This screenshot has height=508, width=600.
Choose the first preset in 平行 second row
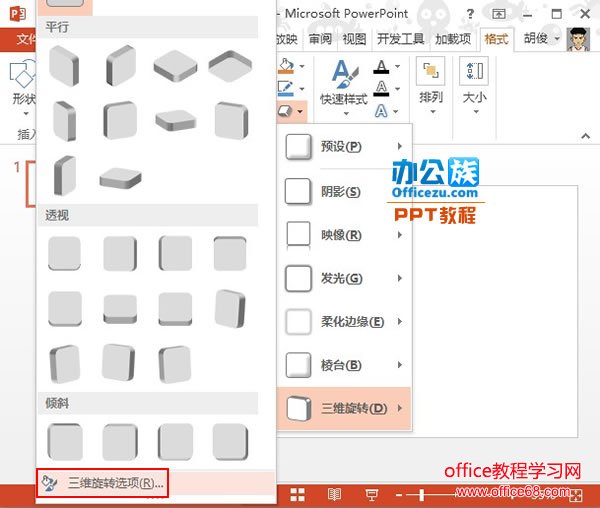tap(64, 121)
